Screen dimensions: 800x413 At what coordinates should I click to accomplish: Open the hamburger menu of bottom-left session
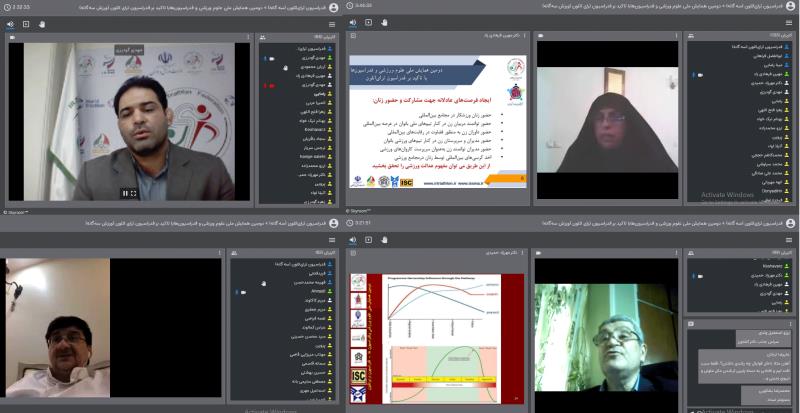click(332, 240)
